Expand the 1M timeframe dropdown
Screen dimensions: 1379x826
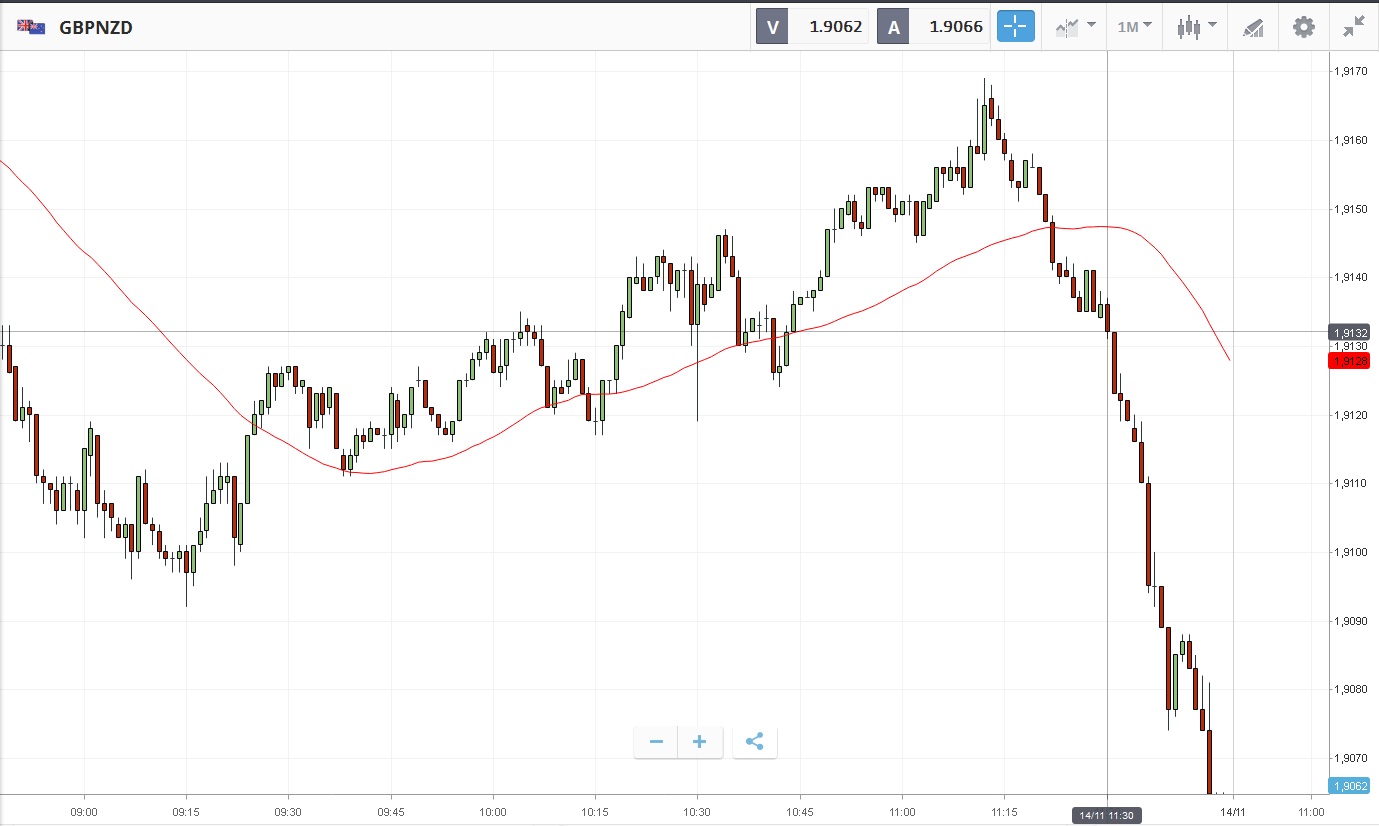point(1134,27)
